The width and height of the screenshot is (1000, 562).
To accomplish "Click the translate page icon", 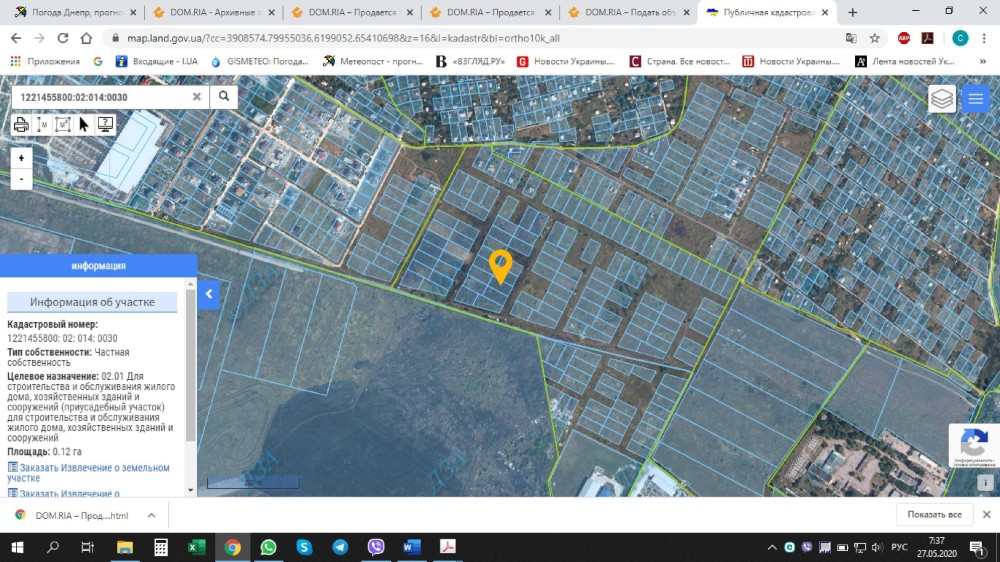I will 851,38.
